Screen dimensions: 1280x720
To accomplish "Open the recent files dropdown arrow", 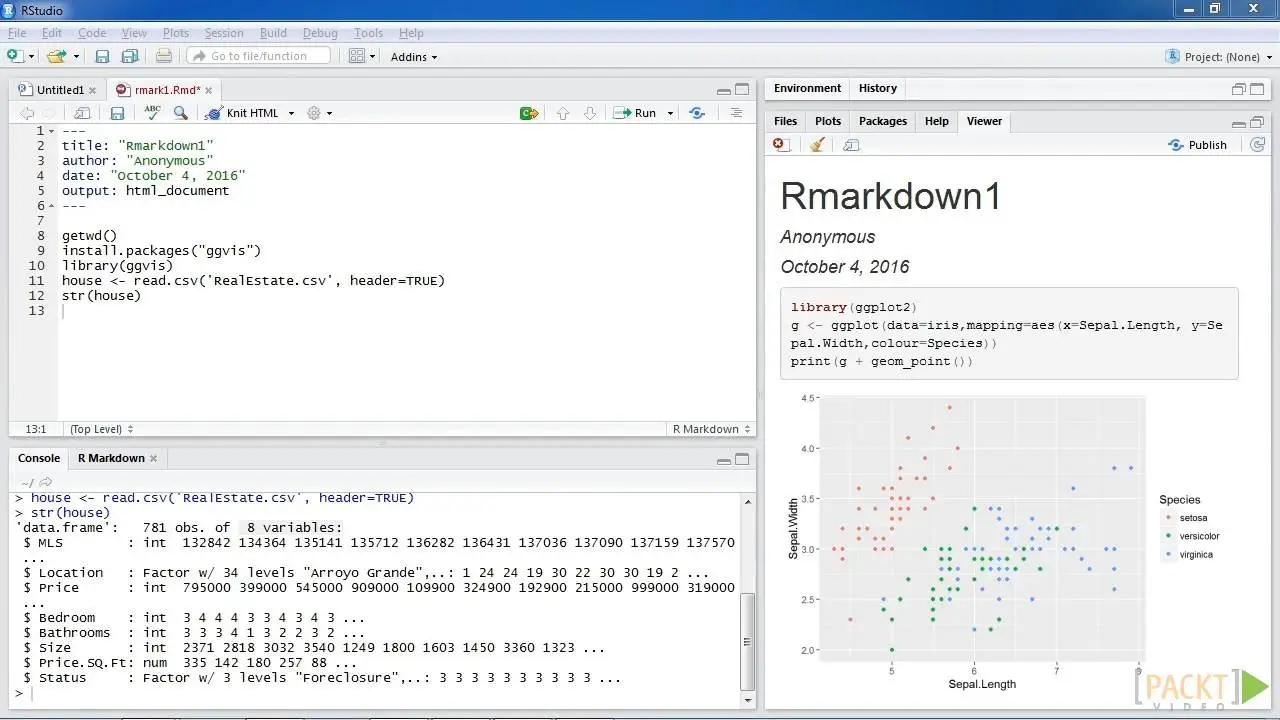I will coord(74,57).
